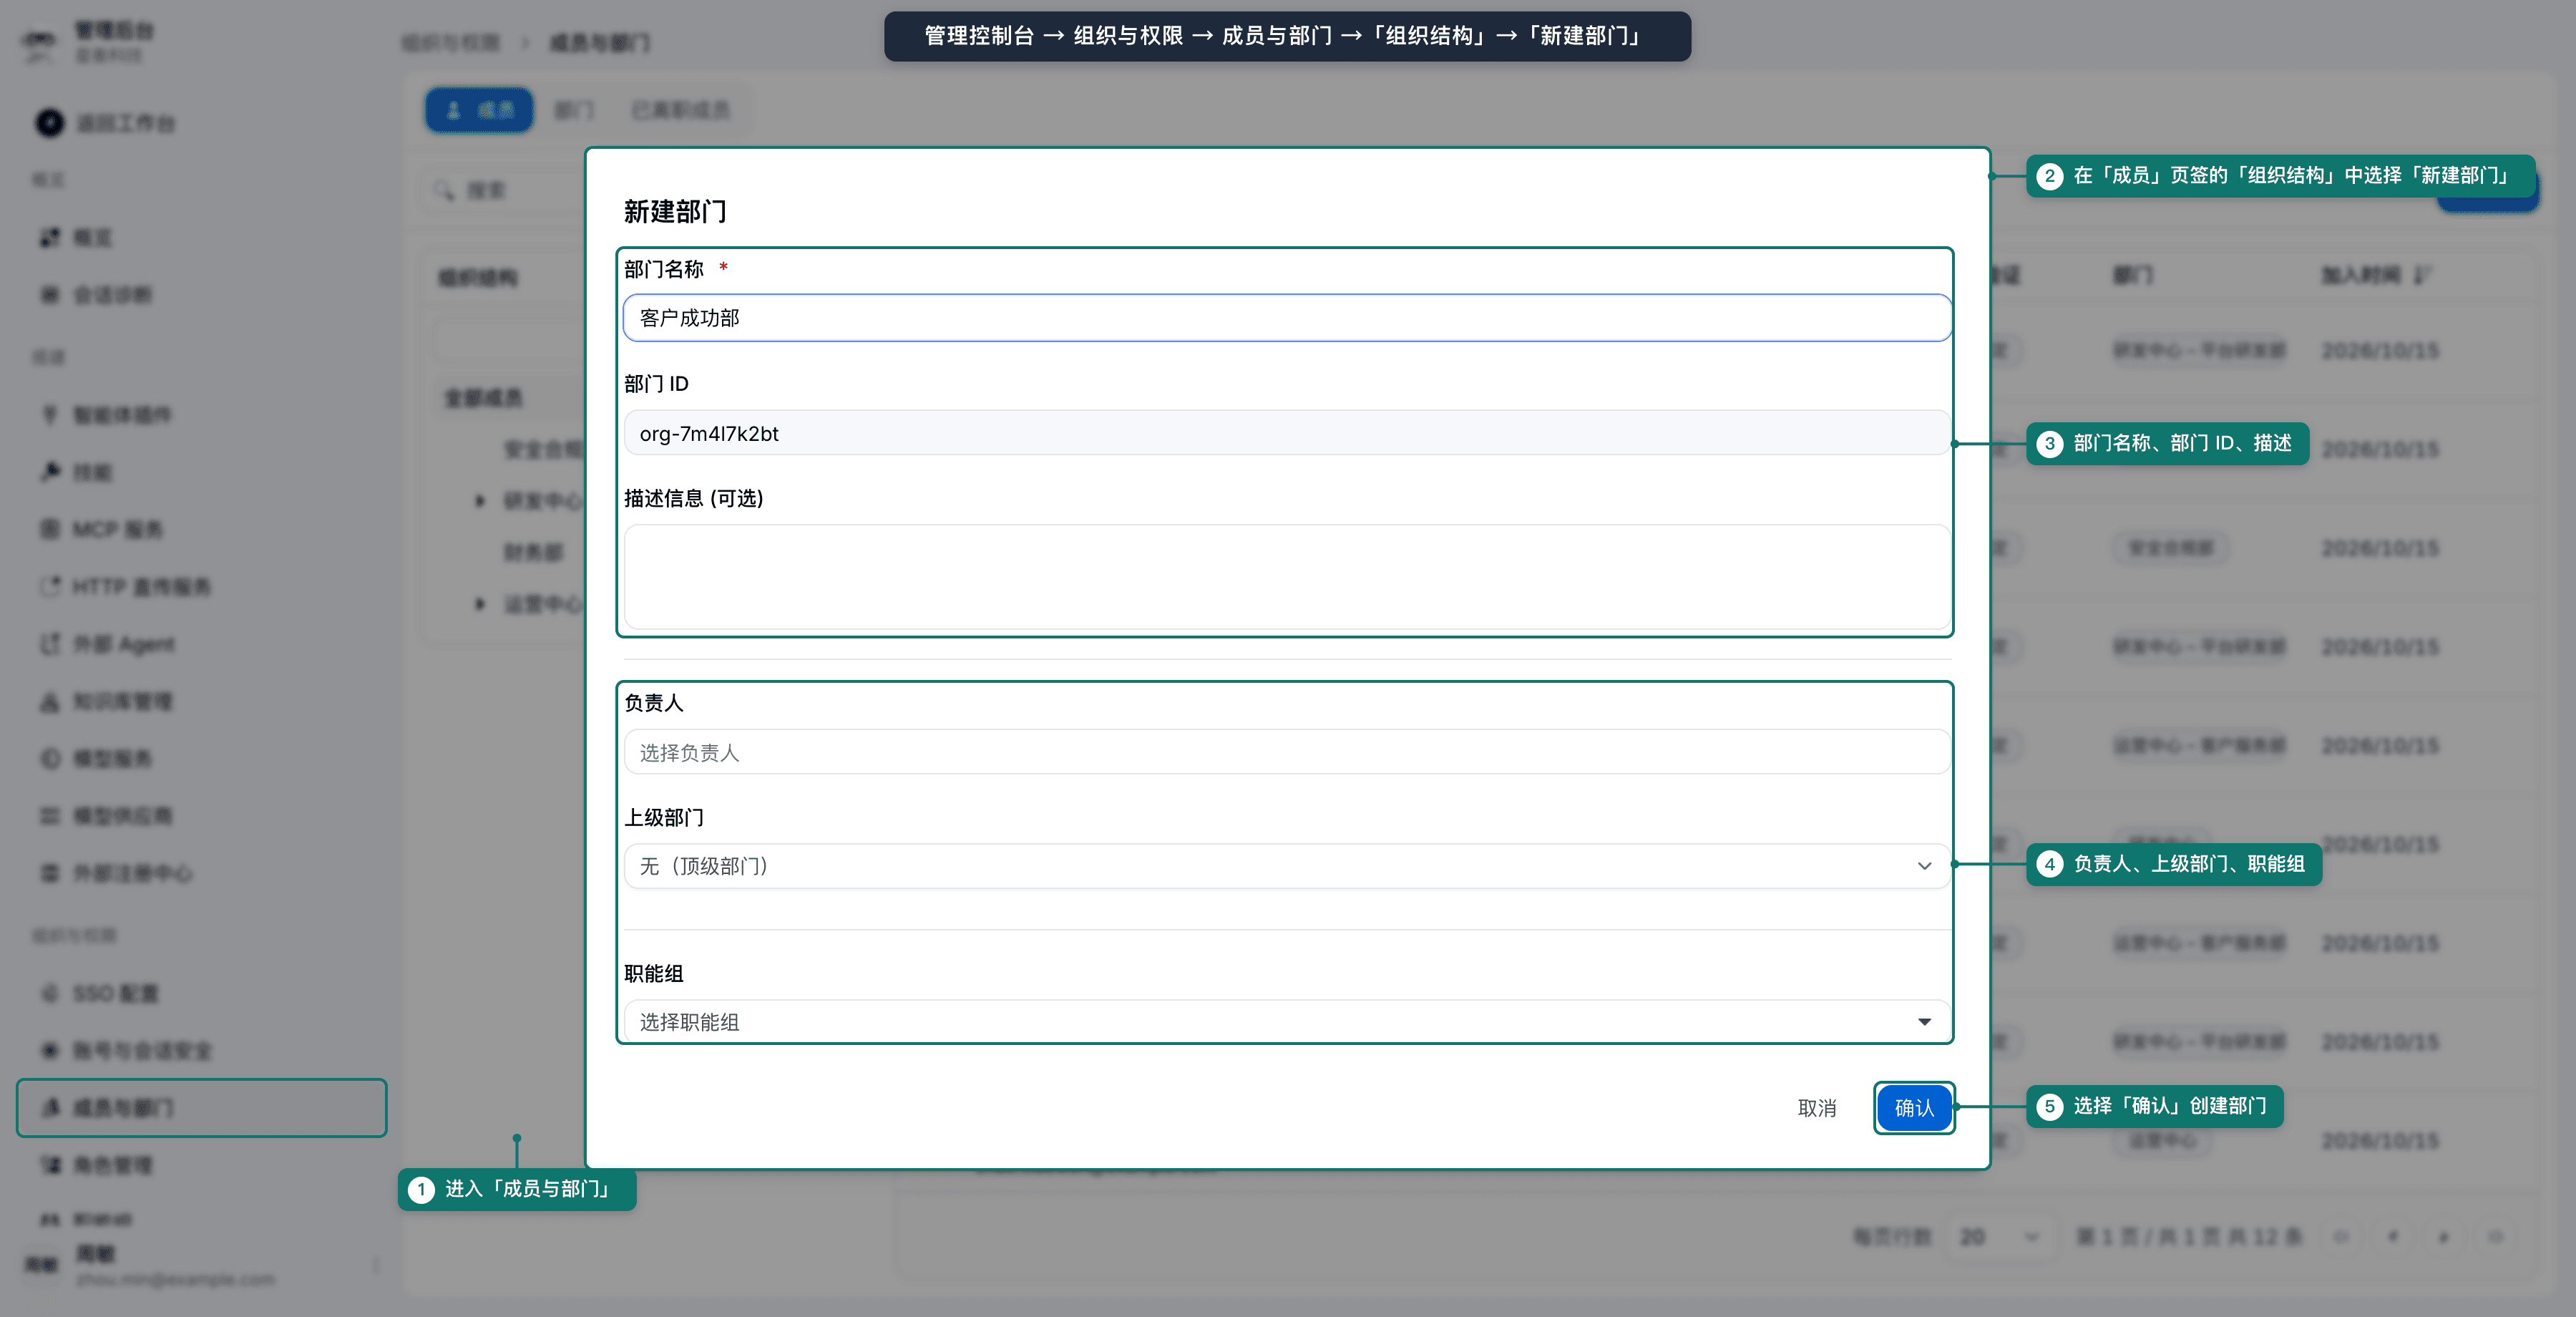The width and height of the screenshot is (2576, 1317).
Task: Open 外部 Agent from the sidebar icon
Action: click(50, 644)
